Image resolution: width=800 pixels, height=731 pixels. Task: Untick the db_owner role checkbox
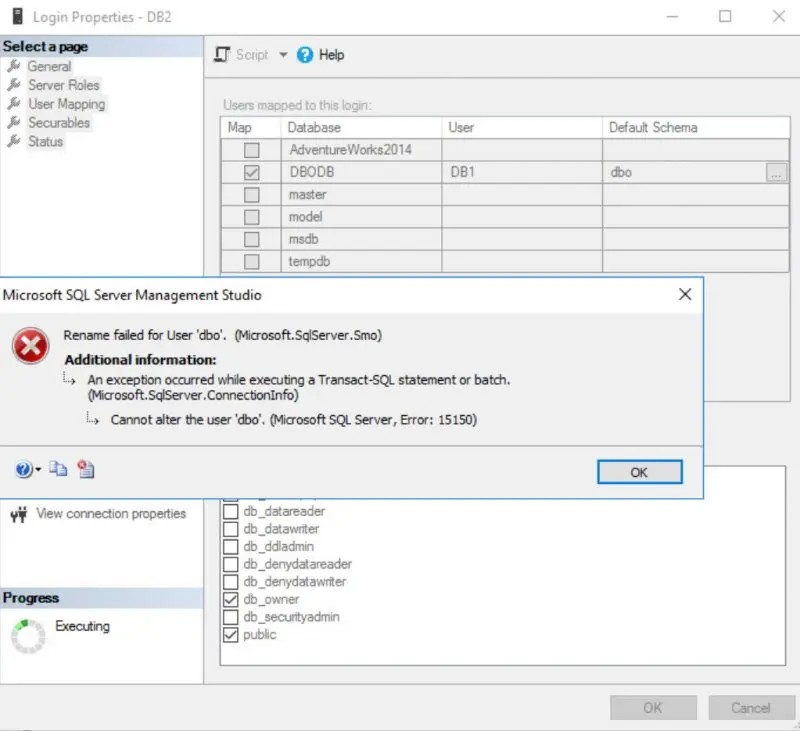[x=231, y=599]
